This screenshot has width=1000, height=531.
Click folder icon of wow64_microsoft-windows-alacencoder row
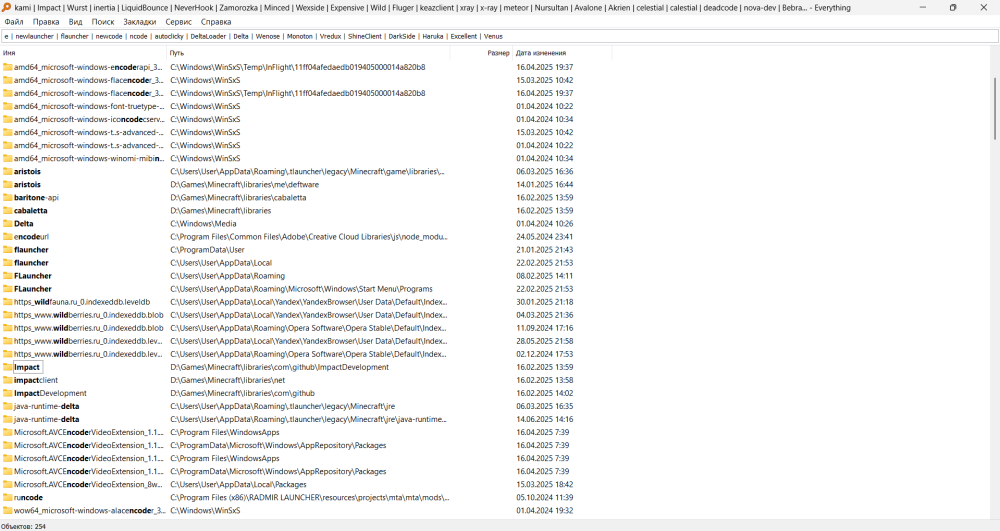[x=8, y=511]
